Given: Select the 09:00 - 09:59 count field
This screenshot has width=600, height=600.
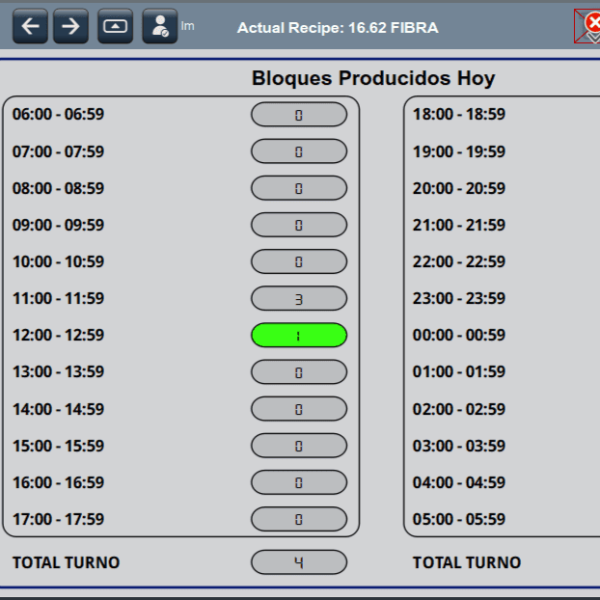Looking at the screenshot, I should [x=299, y=225].
